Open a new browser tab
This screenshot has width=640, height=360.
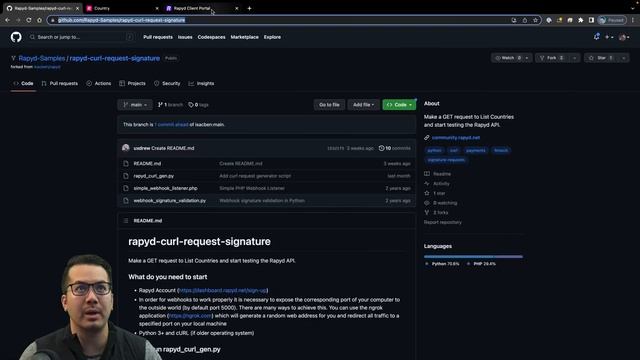tap(249, 8)
